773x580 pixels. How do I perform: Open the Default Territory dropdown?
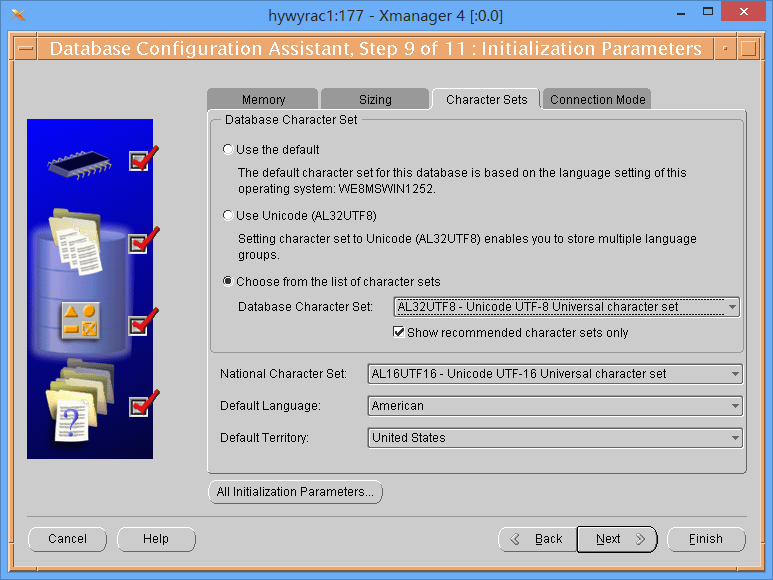(555, 438)
